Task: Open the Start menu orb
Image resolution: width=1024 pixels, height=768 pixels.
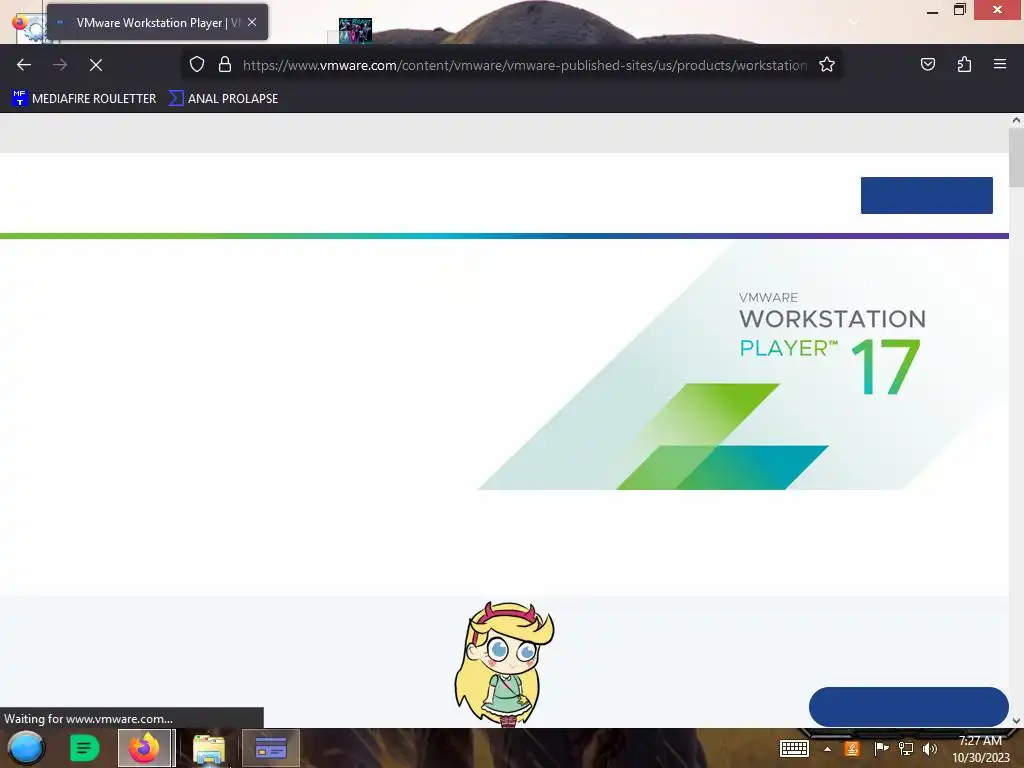Action: tap(26, 748)
